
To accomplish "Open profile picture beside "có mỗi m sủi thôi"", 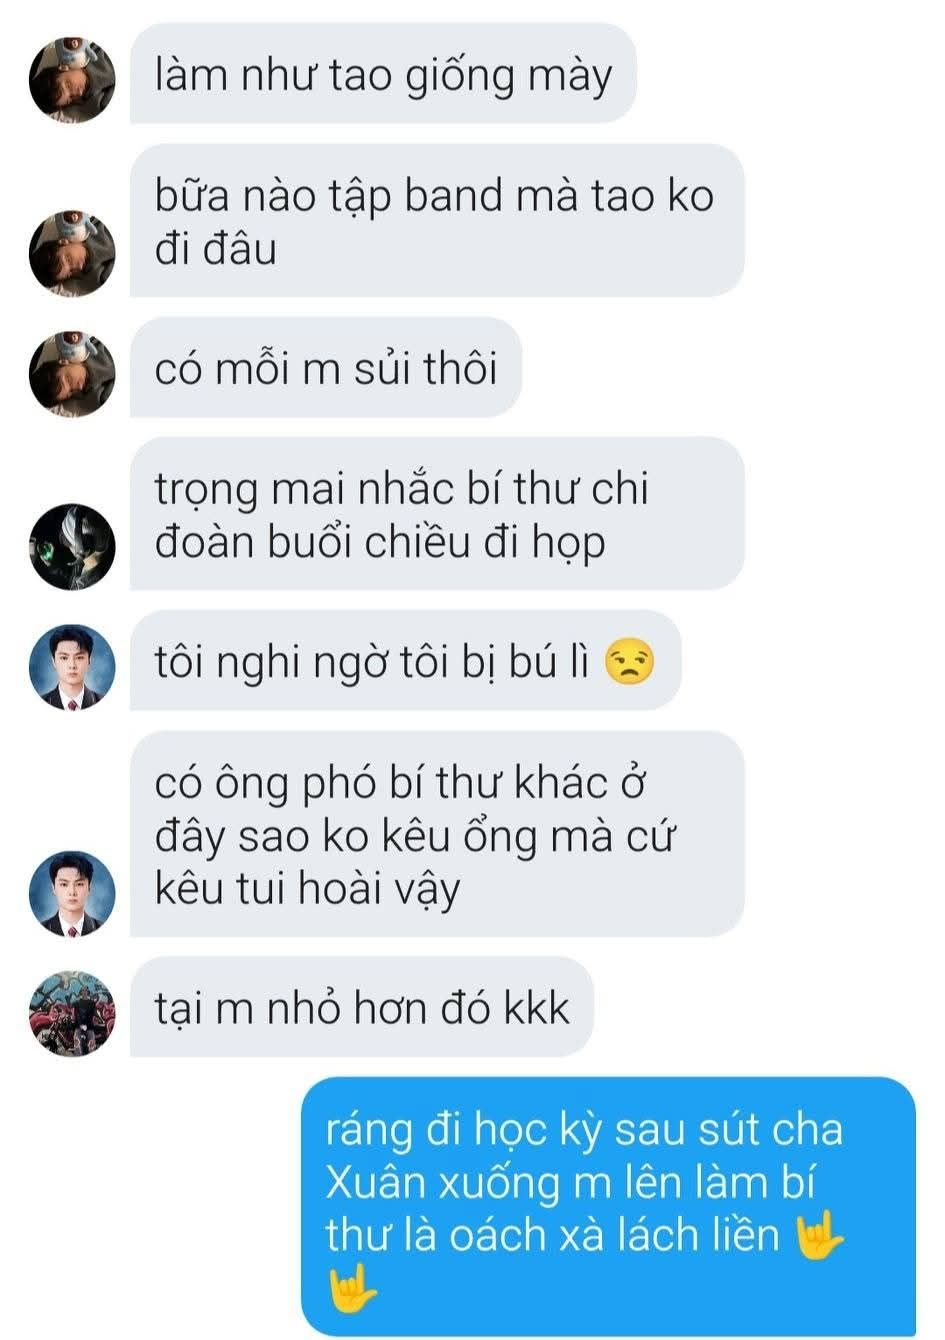I will pyautogui.click(x=72, y=374).
